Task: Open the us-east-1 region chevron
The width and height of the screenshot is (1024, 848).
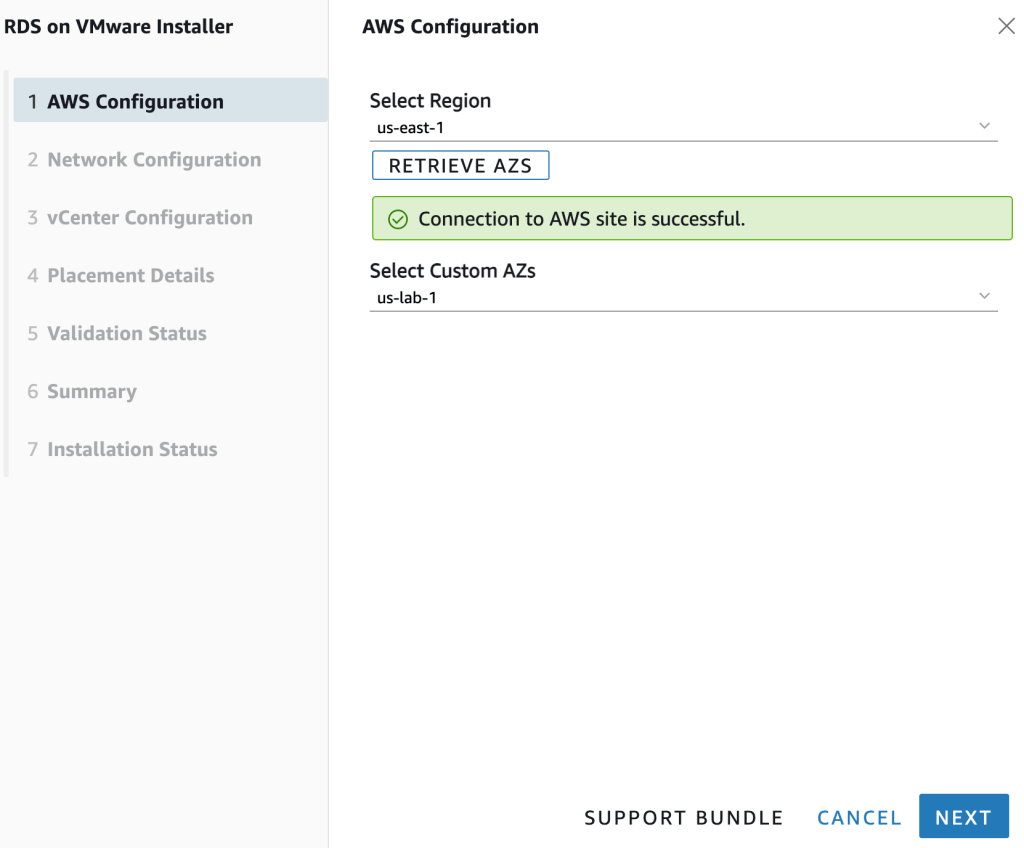Action: click(x=984, y=126)
